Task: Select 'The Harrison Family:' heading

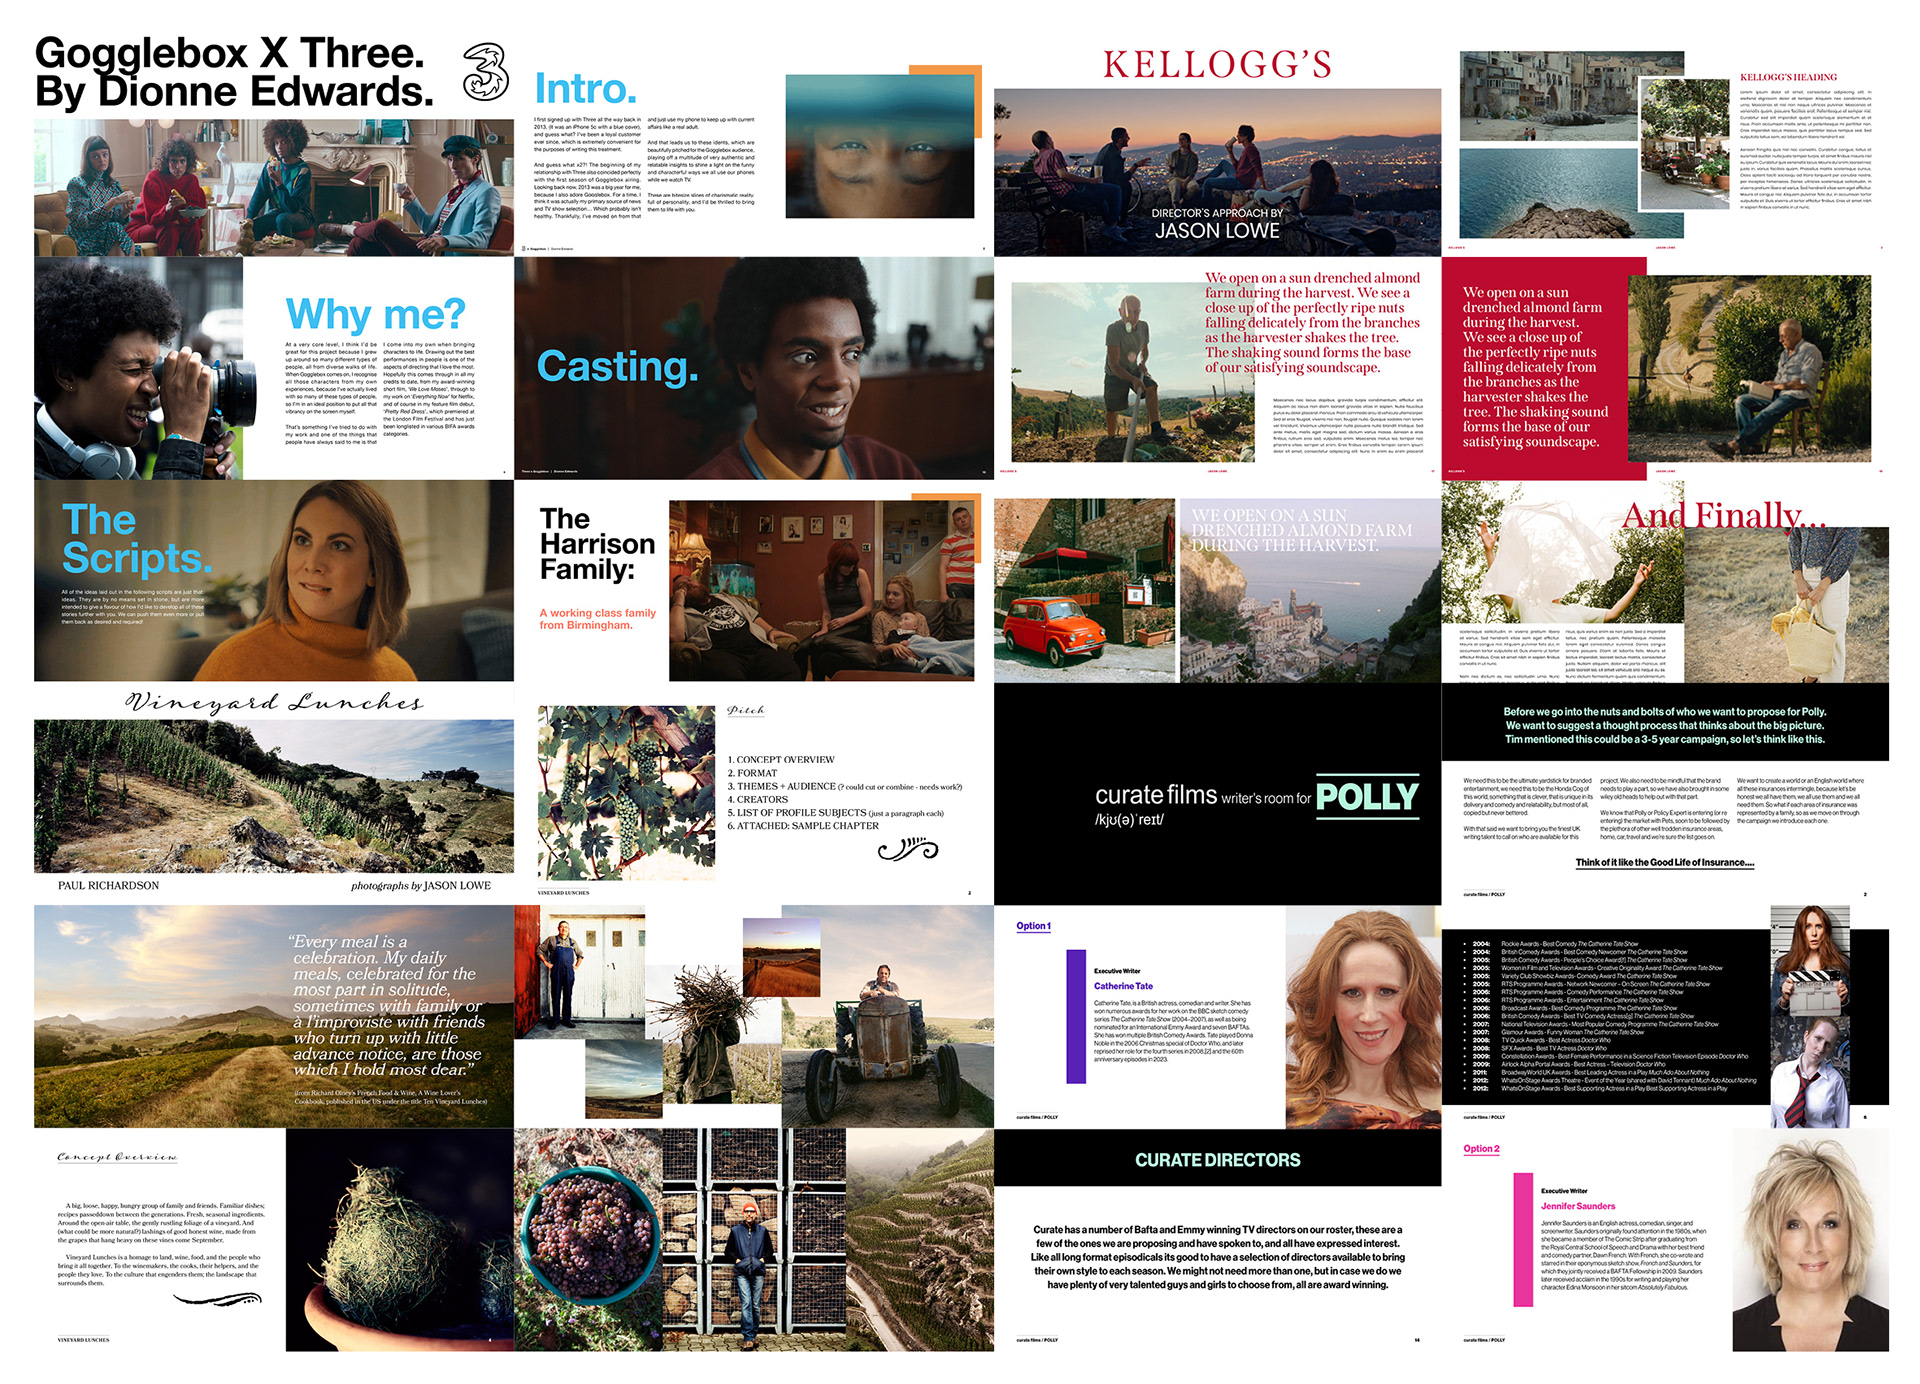Action: pyautogui.click(x=597, y=544)
